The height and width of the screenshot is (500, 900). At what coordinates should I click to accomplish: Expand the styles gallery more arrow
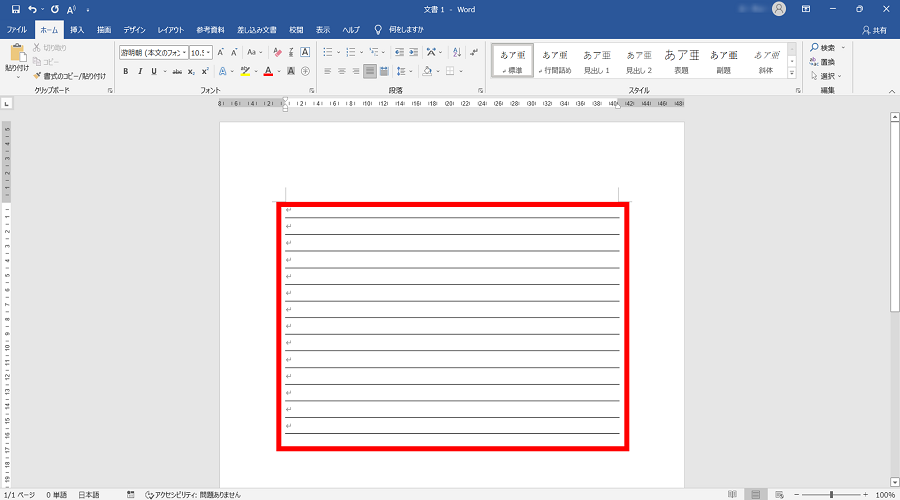[x=793, y=74]
